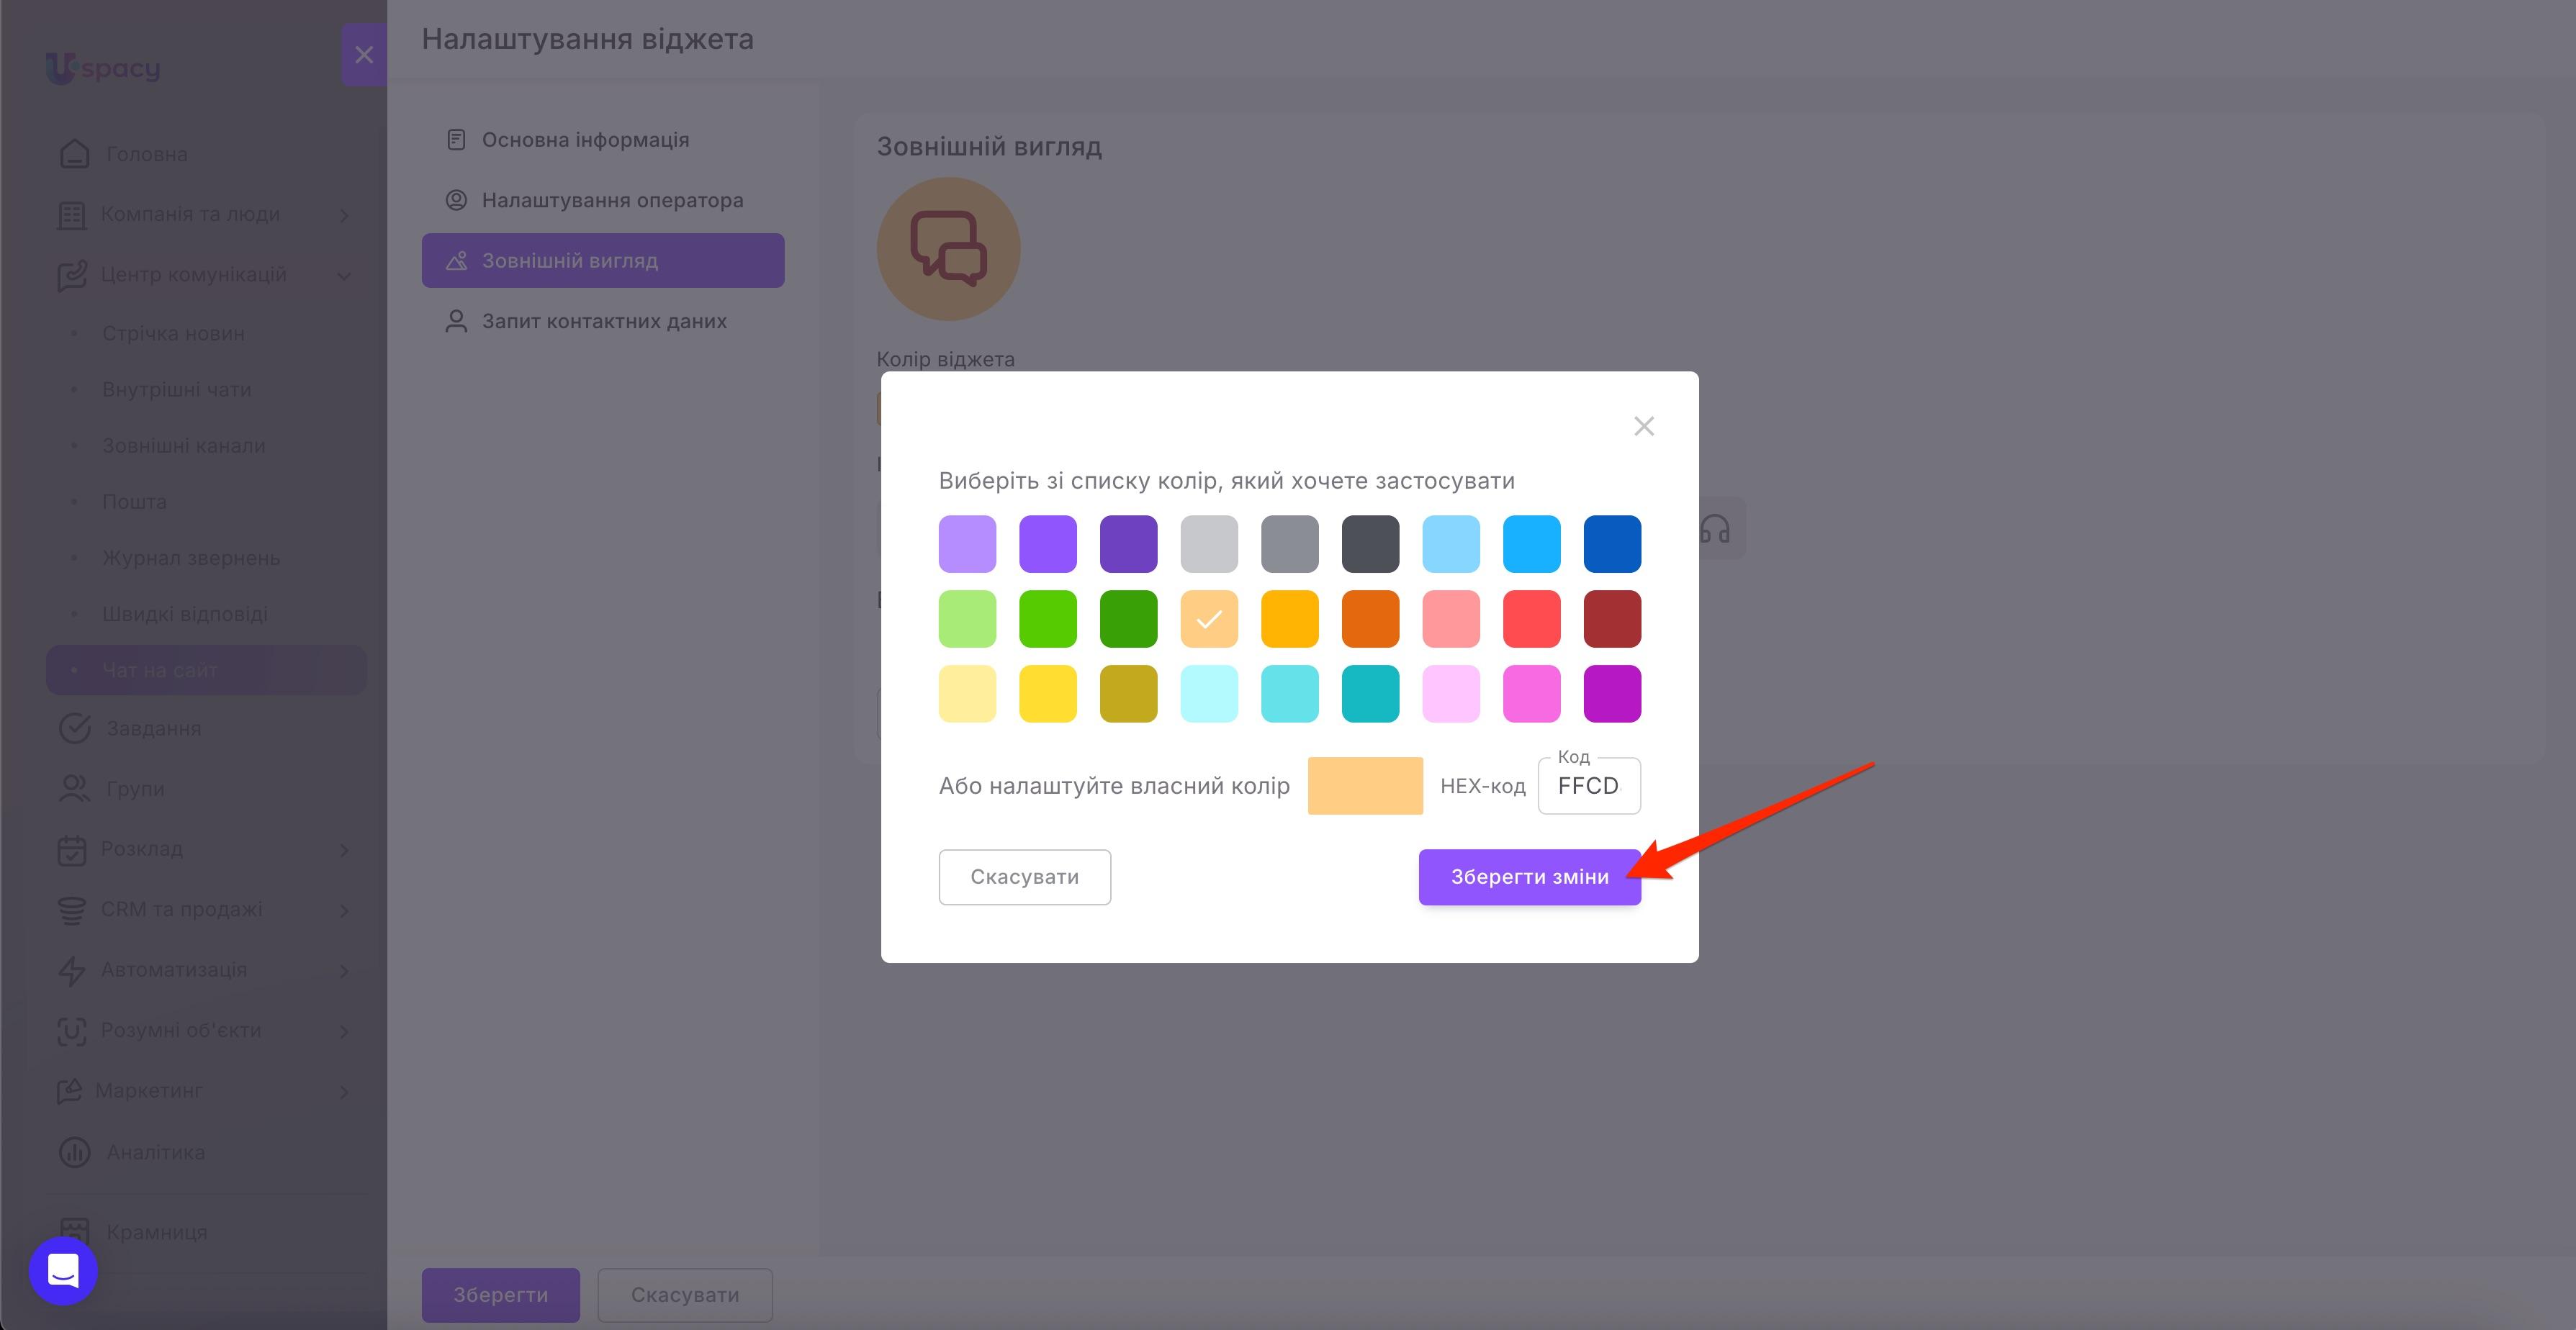Open the support chat launcher bubble
Viewport: 2576px width, 1330px height.
[63, 1271]
